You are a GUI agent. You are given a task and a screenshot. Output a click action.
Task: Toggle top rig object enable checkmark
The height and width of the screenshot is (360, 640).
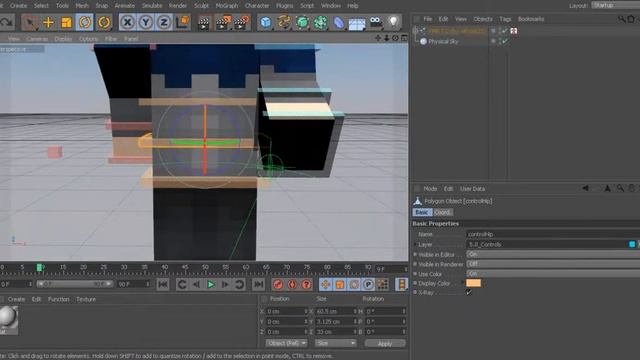point(505,31)
